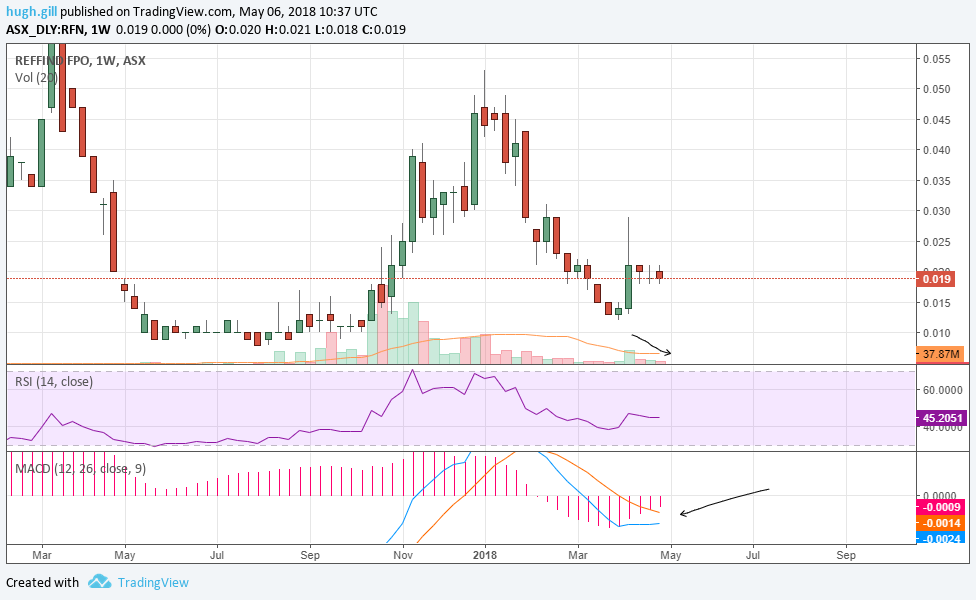
Task: Click the first May label on time axis
Action: tap(125, 555)
